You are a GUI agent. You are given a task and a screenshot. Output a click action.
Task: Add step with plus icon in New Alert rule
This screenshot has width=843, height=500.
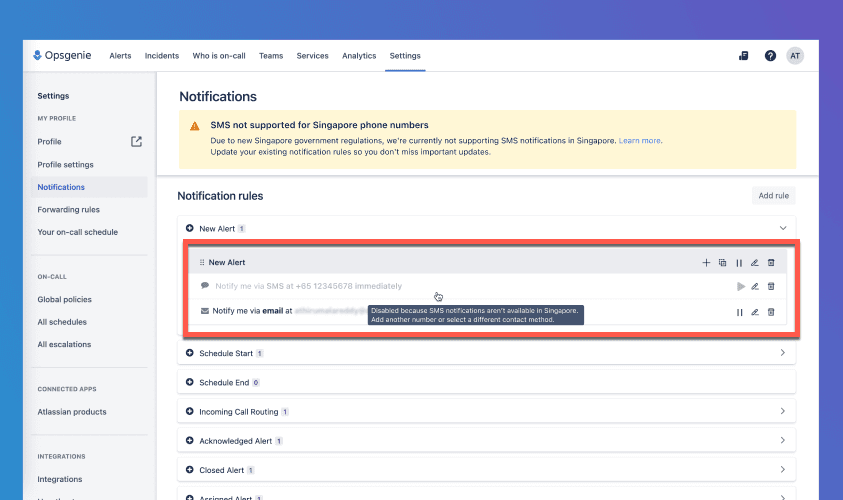706,262
